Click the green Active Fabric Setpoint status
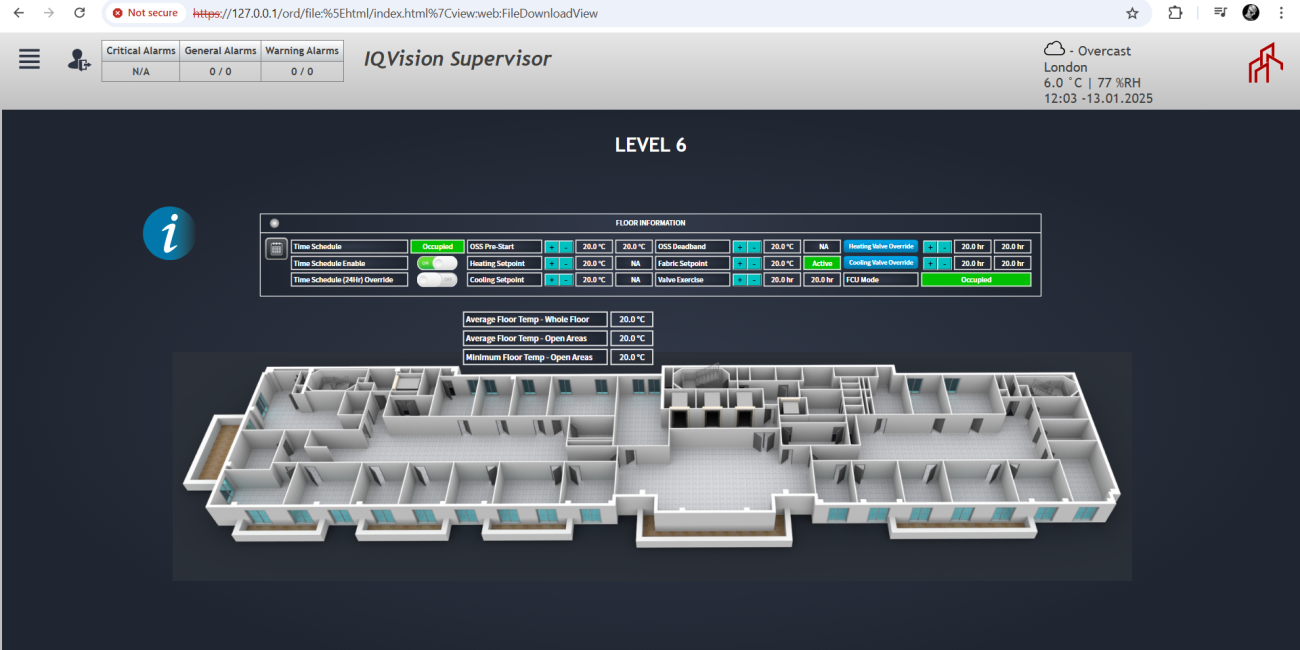Screen dimensions: 1300x650 pyautogui.click(x=822, y=263)
